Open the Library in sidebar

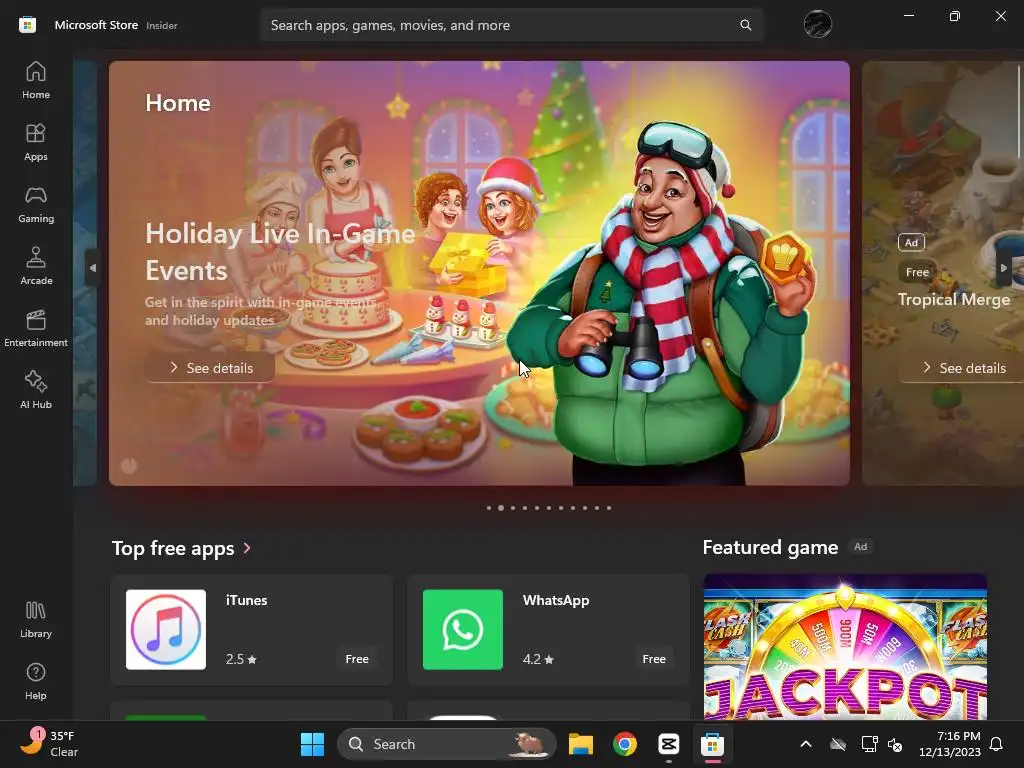[x=36, y=620]
